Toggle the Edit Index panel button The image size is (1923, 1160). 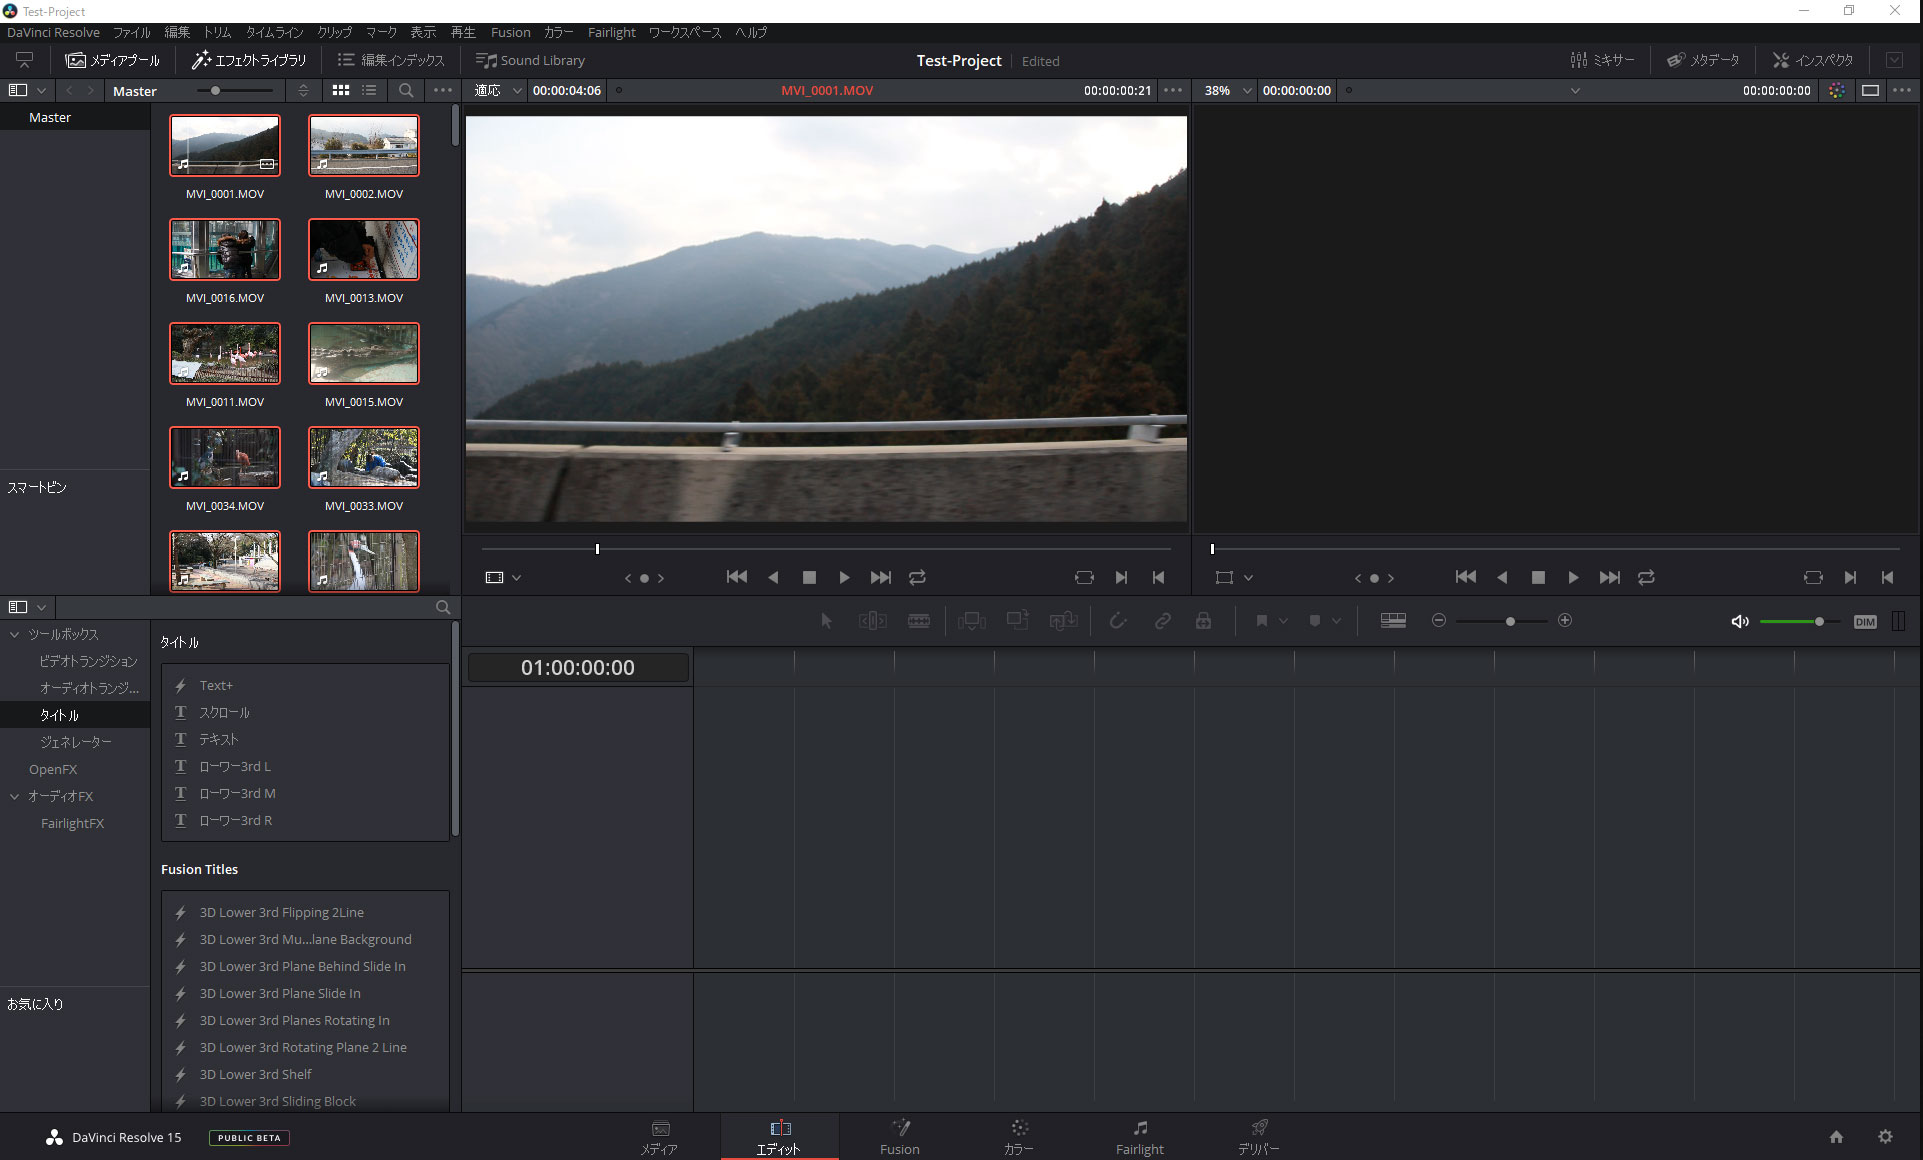click(x=391, y=60)
